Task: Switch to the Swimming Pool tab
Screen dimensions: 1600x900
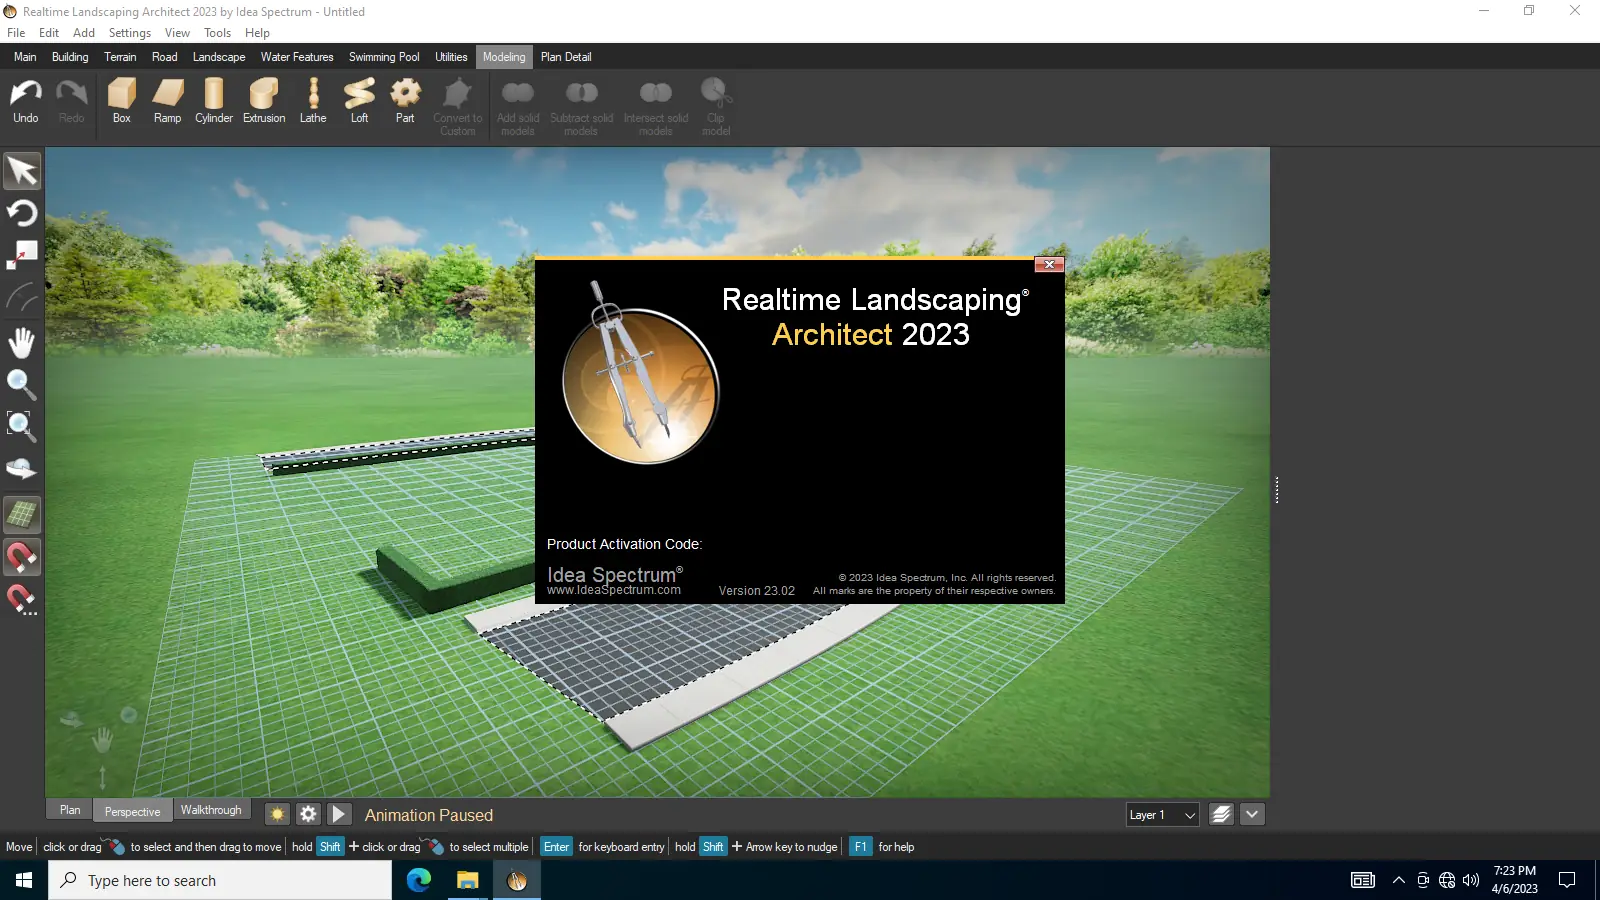Action: (384, 57)
